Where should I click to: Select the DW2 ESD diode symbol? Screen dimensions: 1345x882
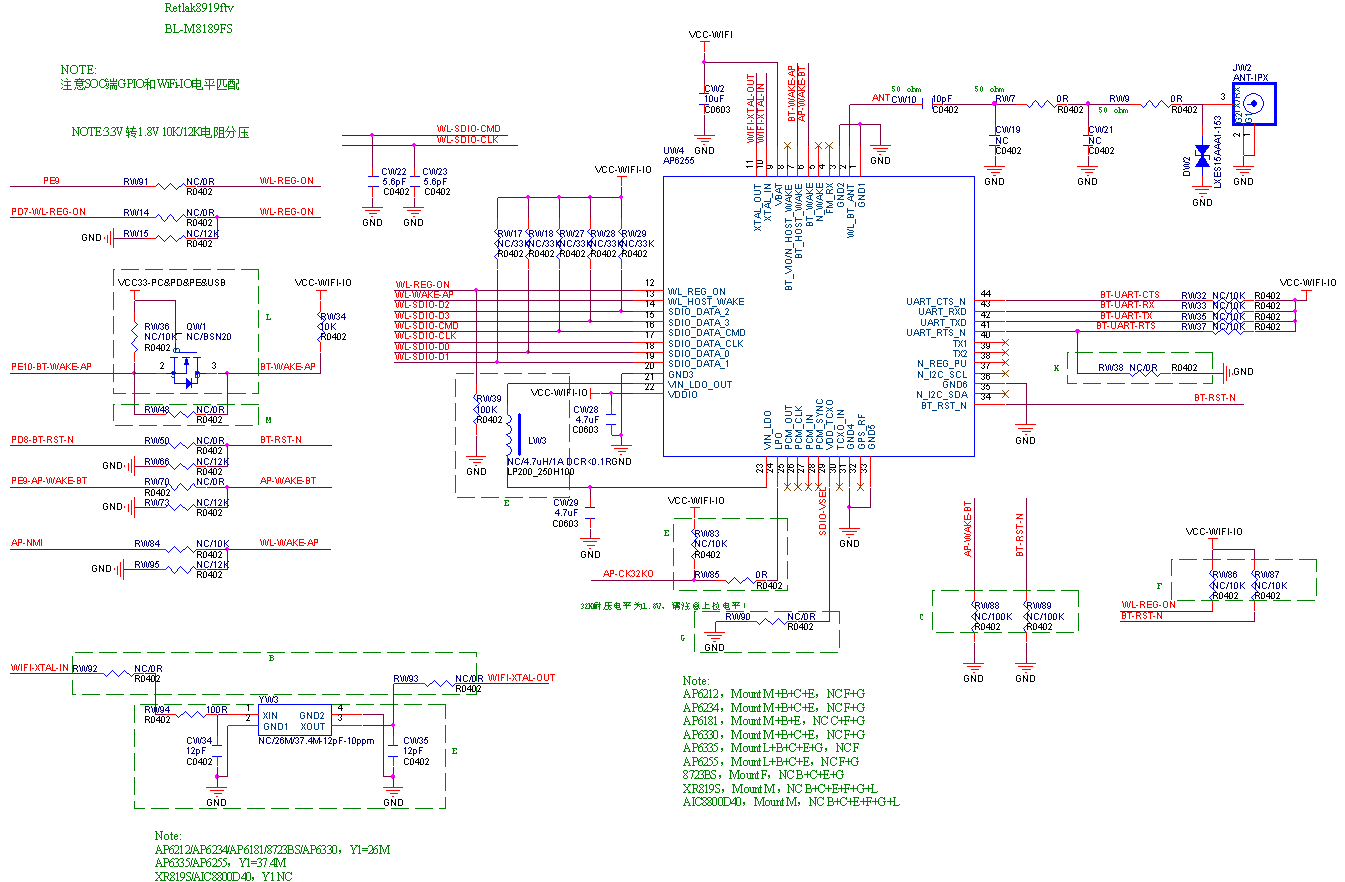click(x=1202, y=158)
